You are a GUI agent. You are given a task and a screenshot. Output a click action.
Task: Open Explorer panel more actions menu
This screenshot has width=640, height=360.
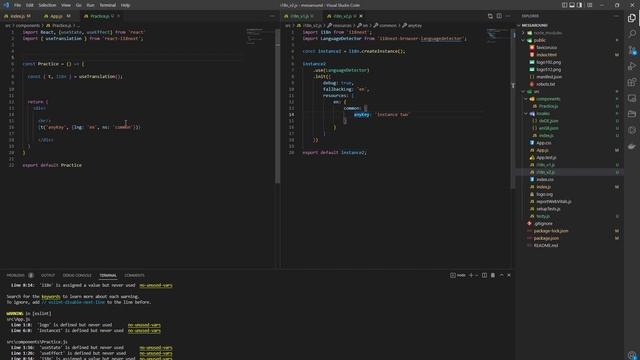coord(616,16)
